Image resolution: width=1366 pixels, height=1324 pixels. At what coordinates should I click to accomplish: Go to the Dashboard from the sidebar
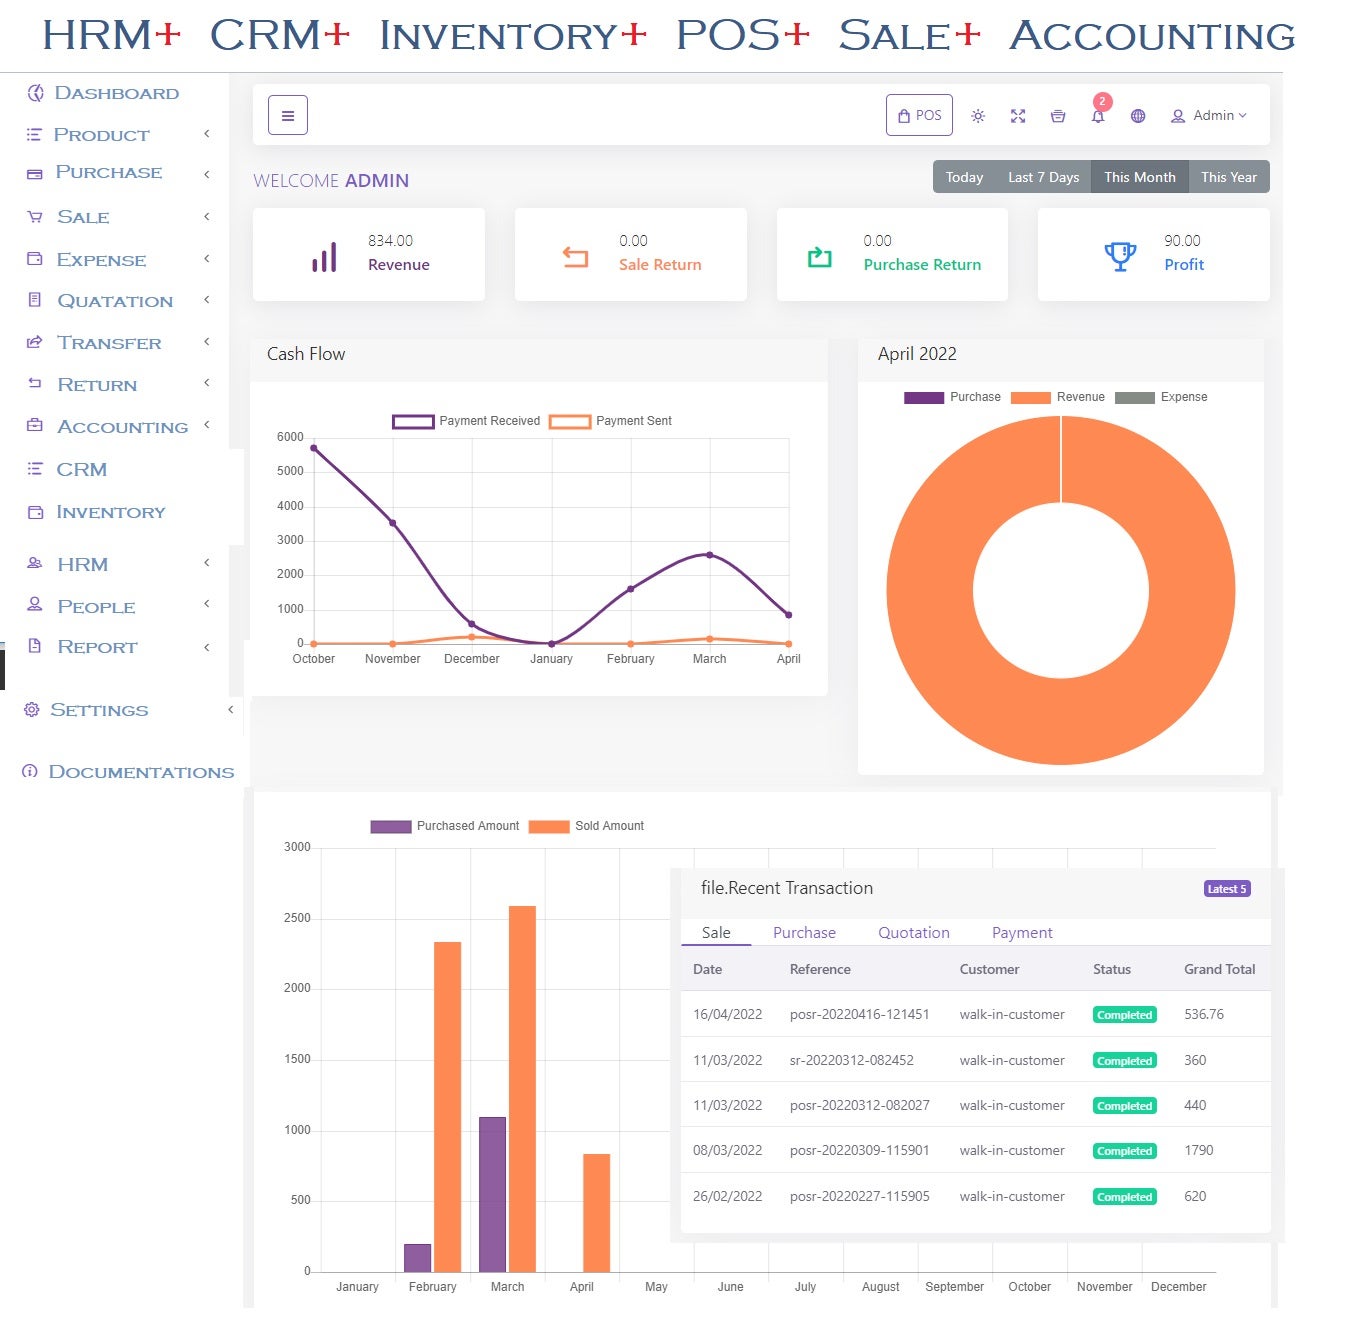pyautogui.click(x=118, y=93)
